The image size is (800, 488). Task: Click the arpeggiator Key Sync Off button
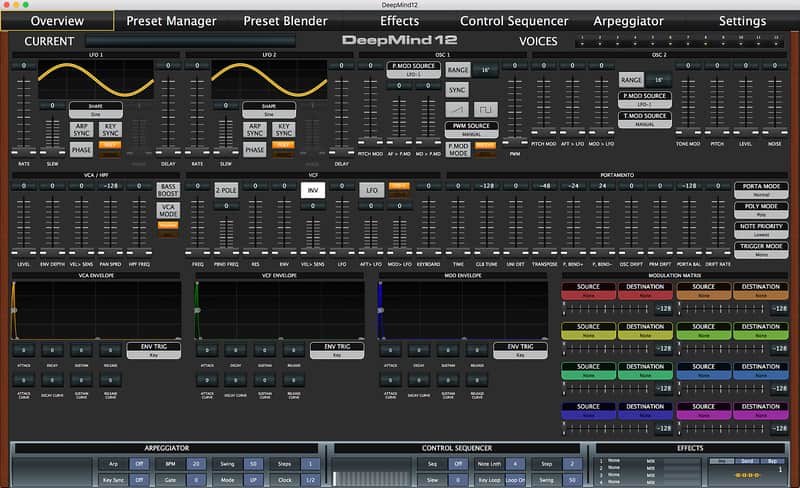[139, 480]
